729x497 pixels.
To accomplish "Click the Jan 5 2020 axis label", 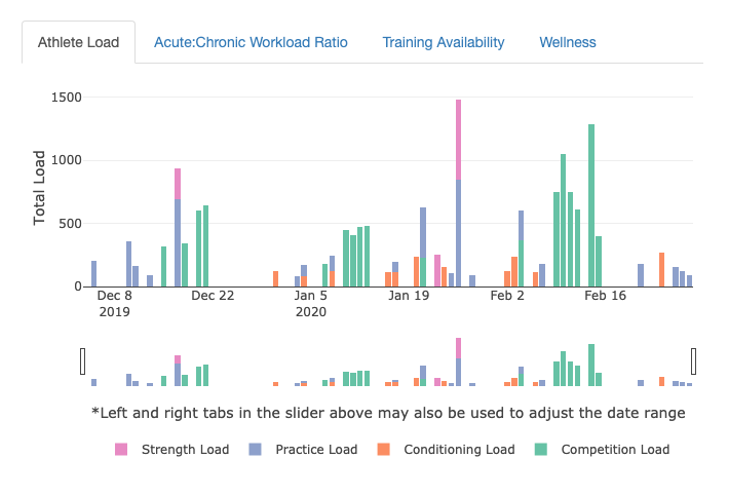I will [x=311, y=304].
